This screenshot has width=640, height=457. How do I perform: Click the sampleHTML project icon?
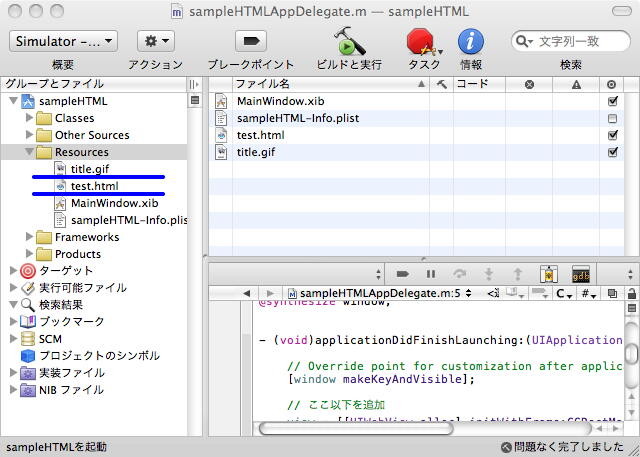28,101
